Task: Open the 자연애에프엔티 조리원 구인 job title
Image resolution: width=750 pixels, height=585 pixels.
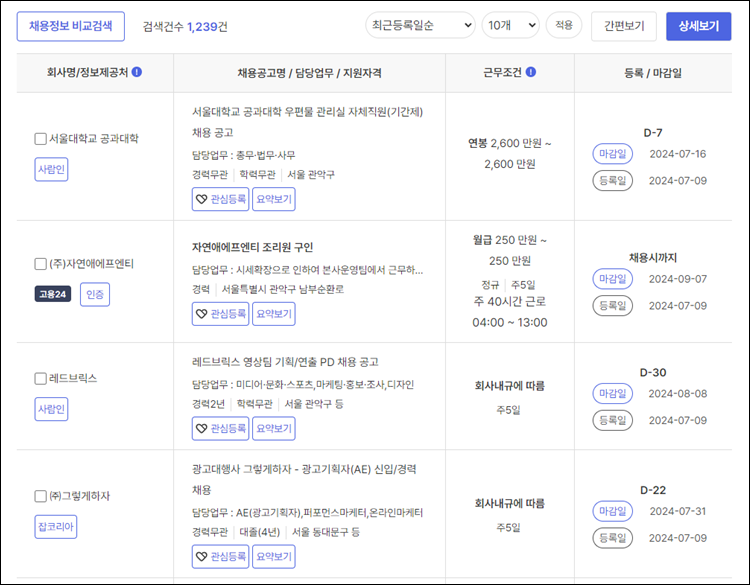Action: tap(253, 247)
